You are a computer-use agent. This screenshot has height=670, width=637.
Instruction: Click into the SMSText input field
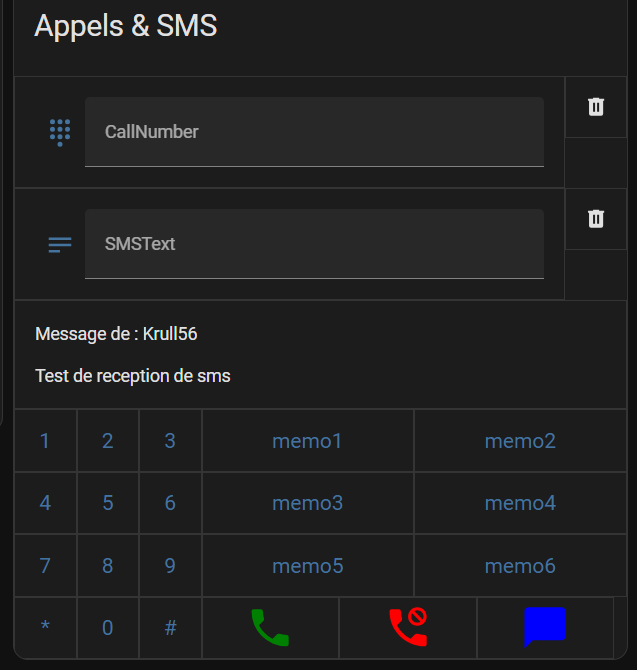[x=314, y=244]
